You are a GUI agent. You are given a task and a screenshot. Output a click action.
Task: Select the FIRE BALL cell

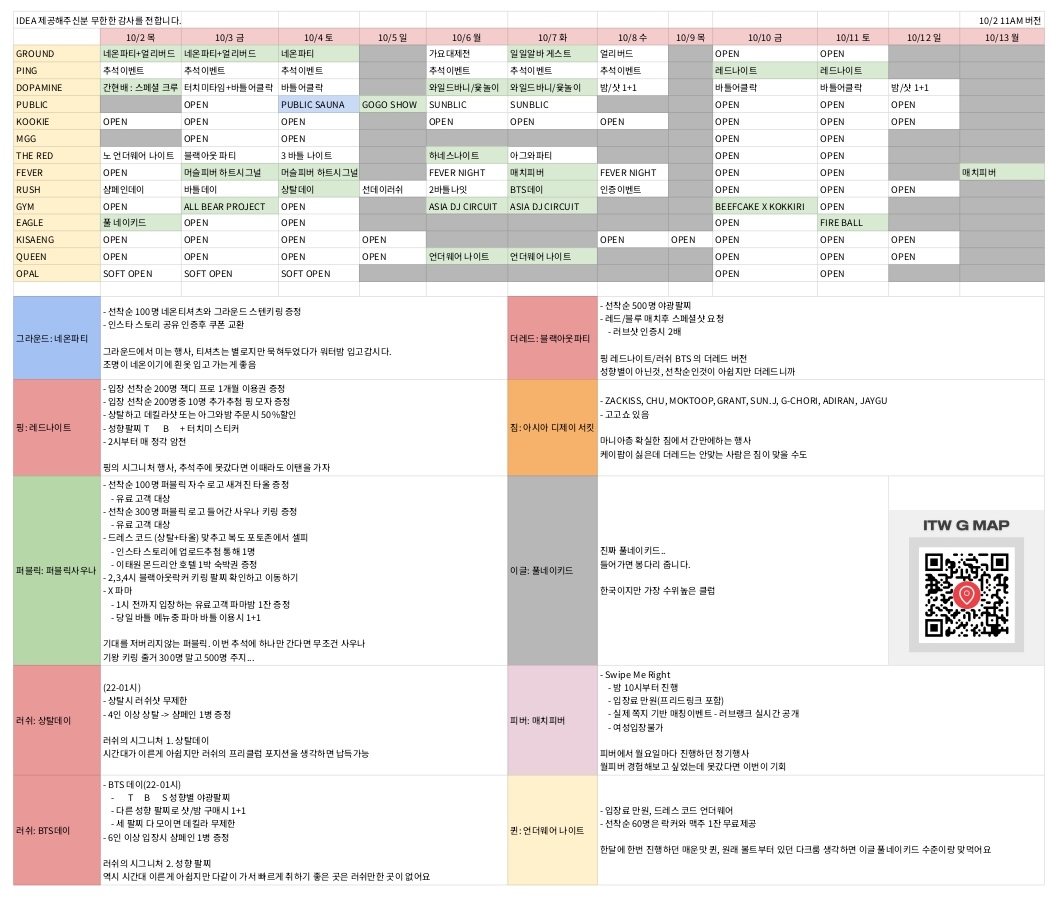coord(851,223)
